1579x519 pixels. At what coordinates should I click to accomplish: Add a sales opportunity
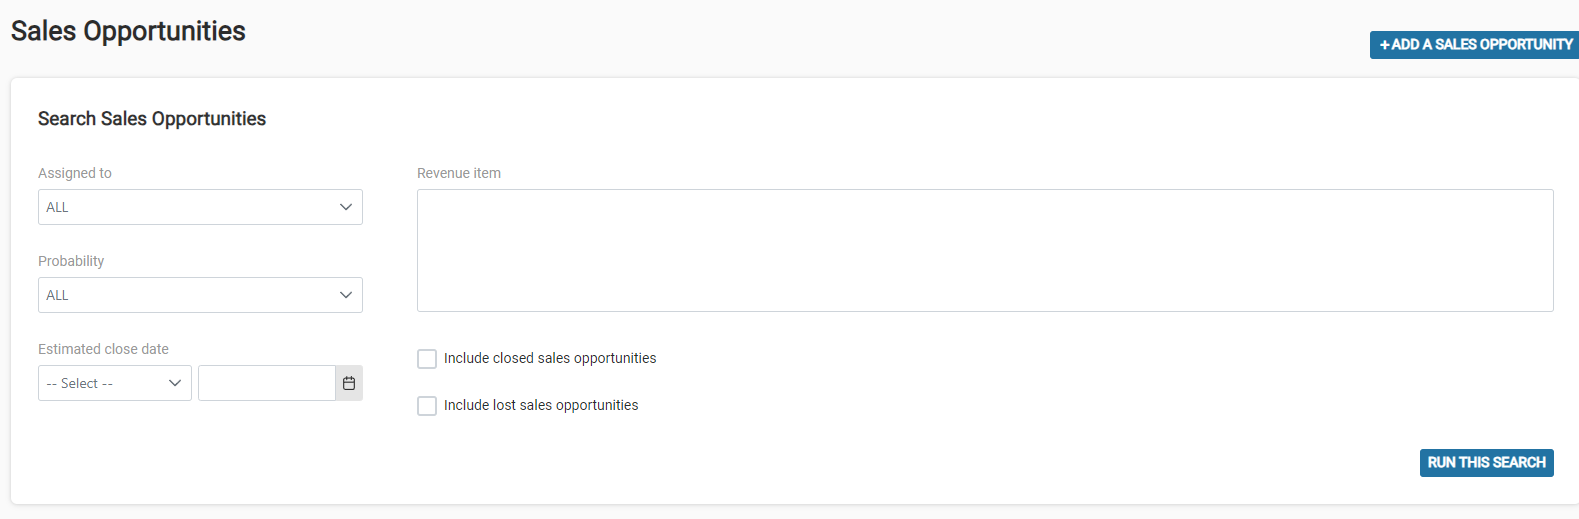[1475, 45]
